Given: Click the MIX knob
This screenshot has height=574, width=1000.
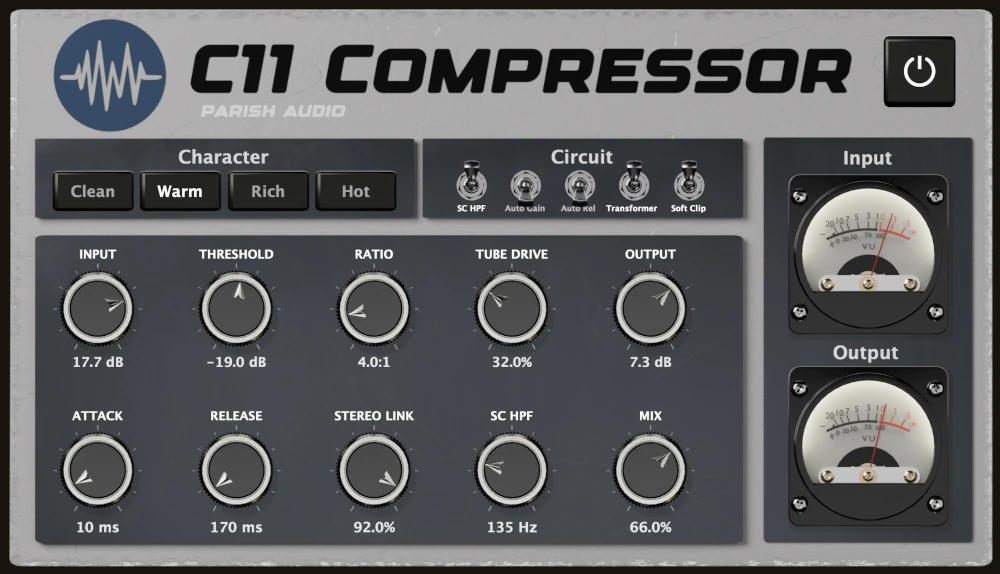Looking at the screenshot, I should pyautogui.click(x=650, y=471).
